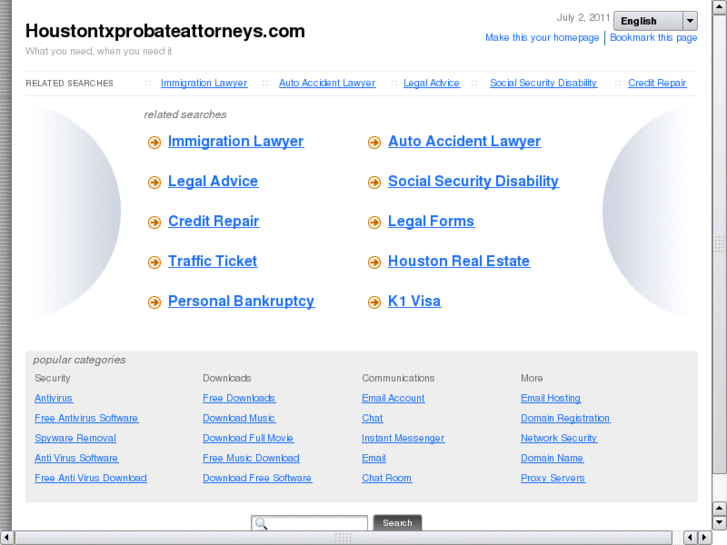
Task: Focus the search text field
Action: 309,523
